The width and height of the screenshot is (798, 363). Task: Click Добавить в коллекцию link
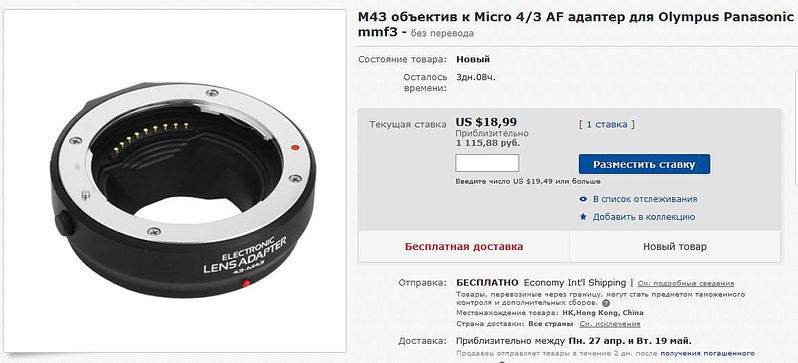pos(644,217)
